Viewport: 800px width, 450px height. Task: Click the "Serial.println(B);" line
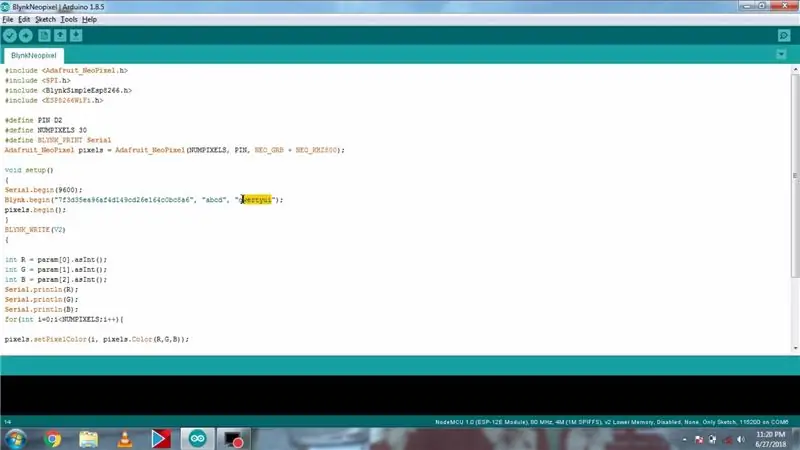pyautogui.click(x=41, y=309)
